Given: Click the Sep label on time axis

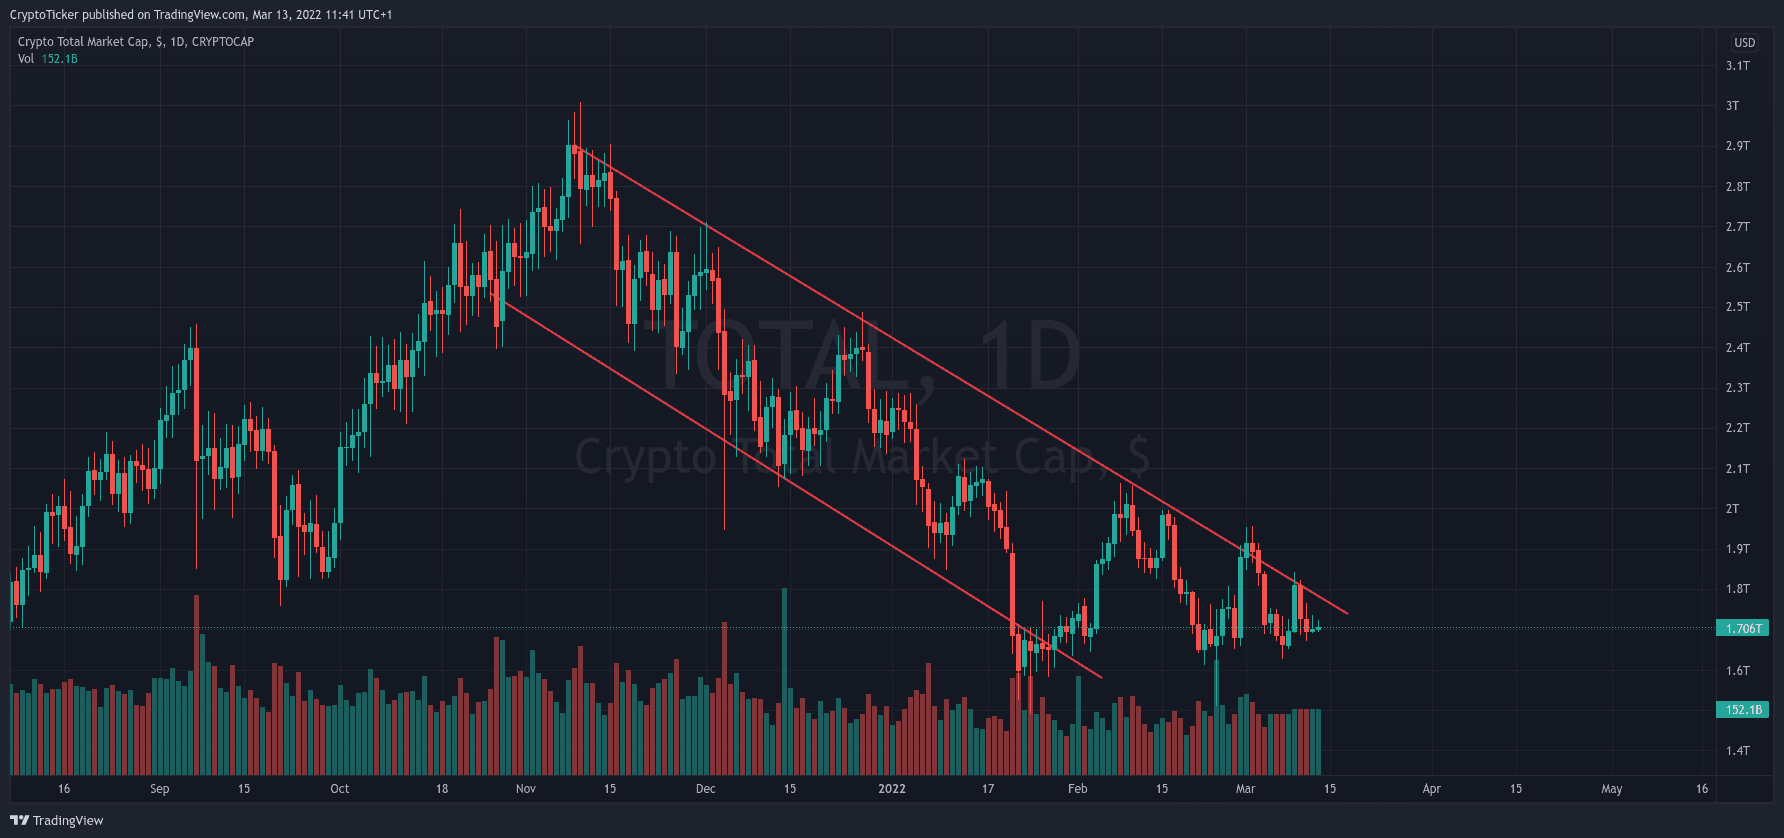Looking at the screenshot, I should pyautogui.click(x=160, y=789).
